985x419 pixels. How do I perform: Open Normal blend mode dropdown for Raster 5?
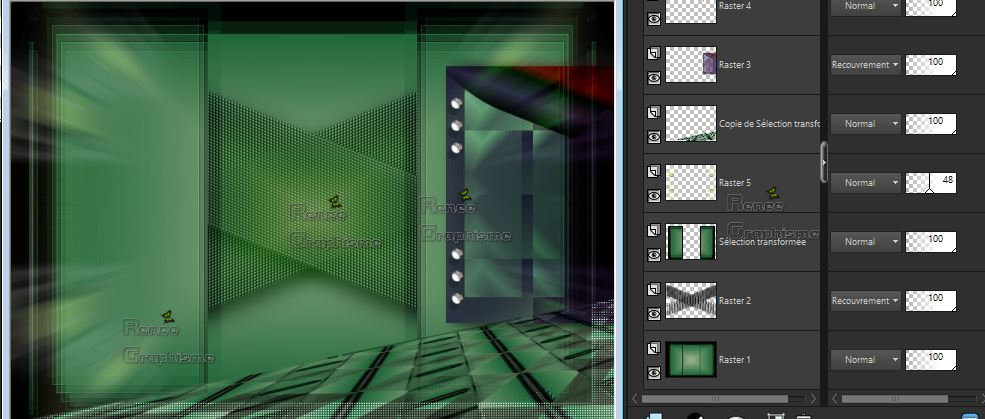pos(866,183)
